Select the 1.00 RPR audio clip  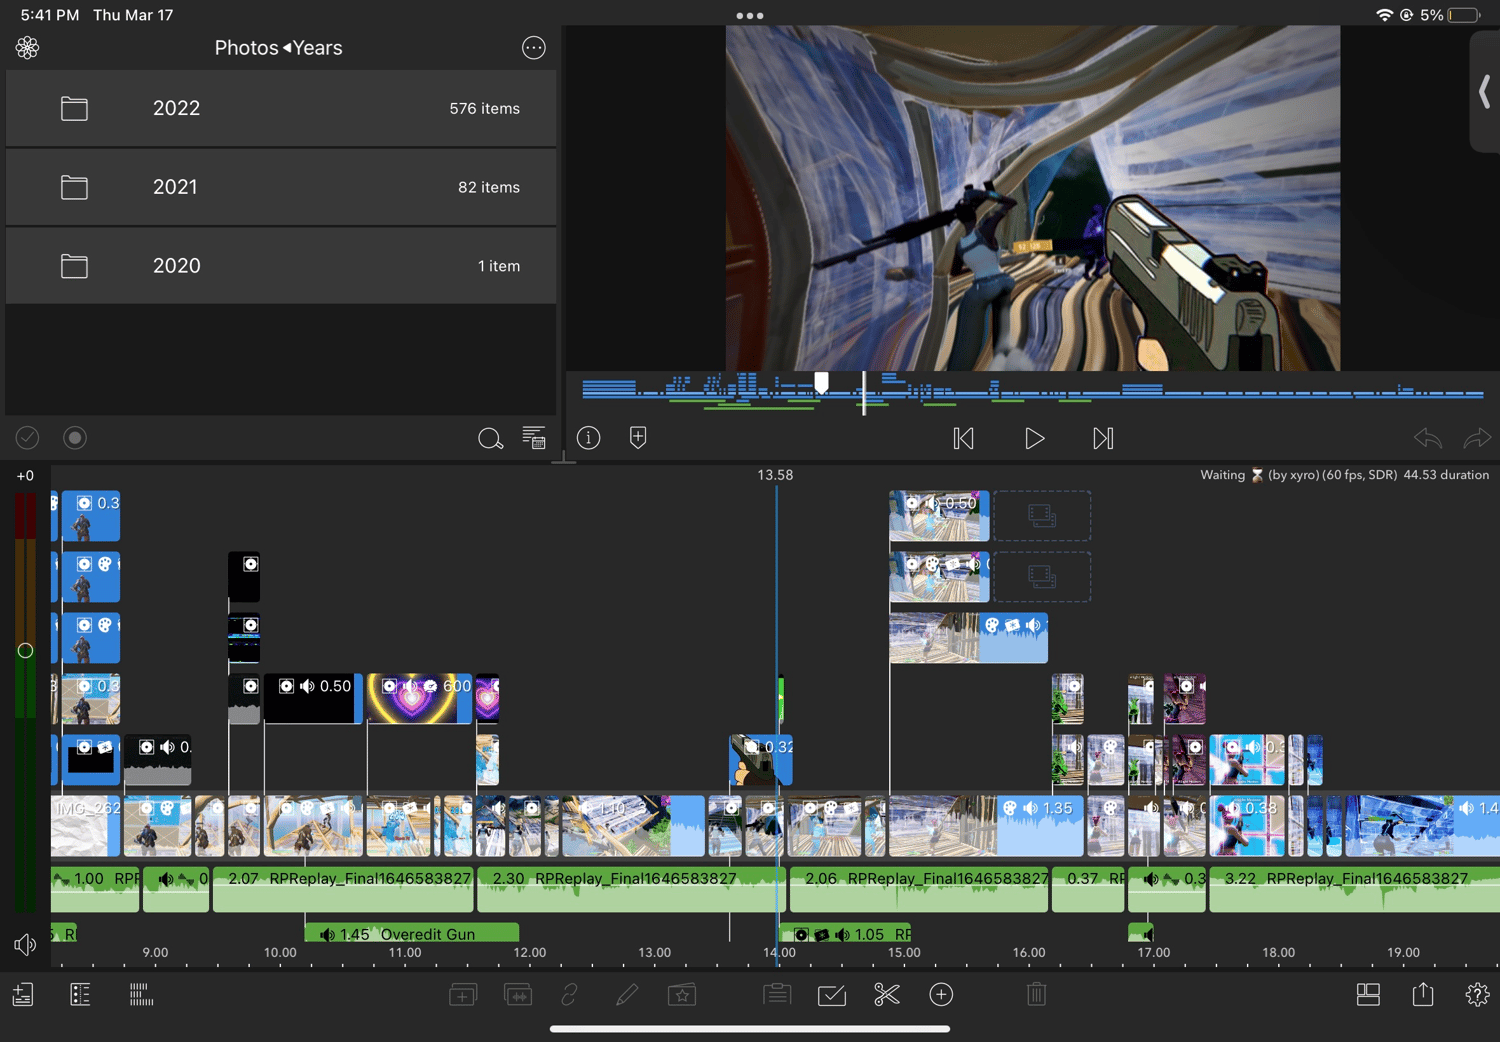95,889
